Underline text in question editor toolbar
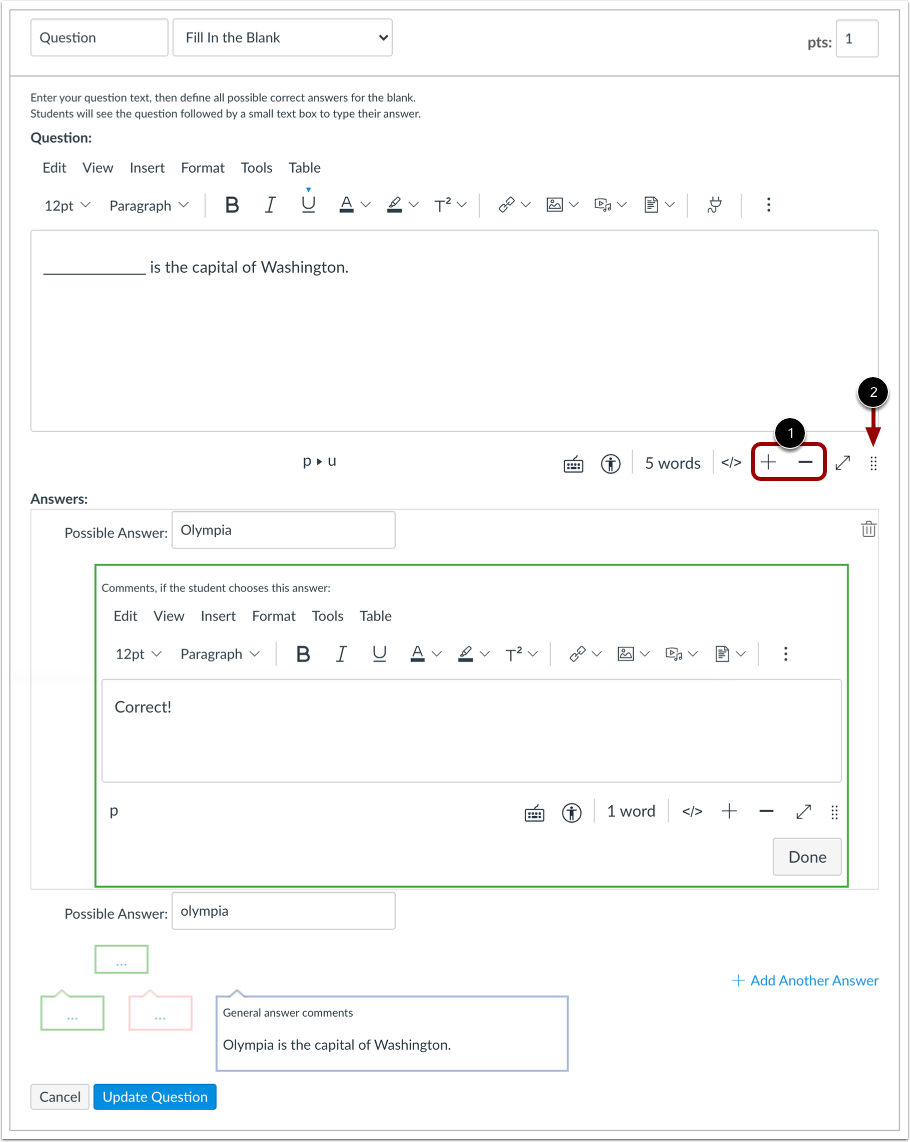Screen dimensions: 910x1142 pos(308,205)
